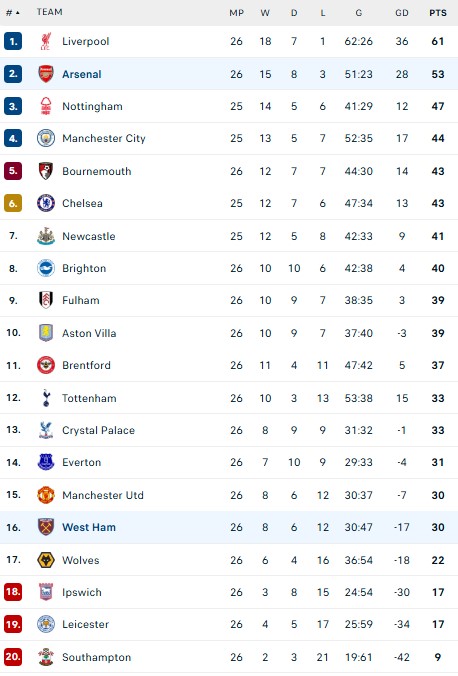Click the Manchester Utd team name

[103, 495]
